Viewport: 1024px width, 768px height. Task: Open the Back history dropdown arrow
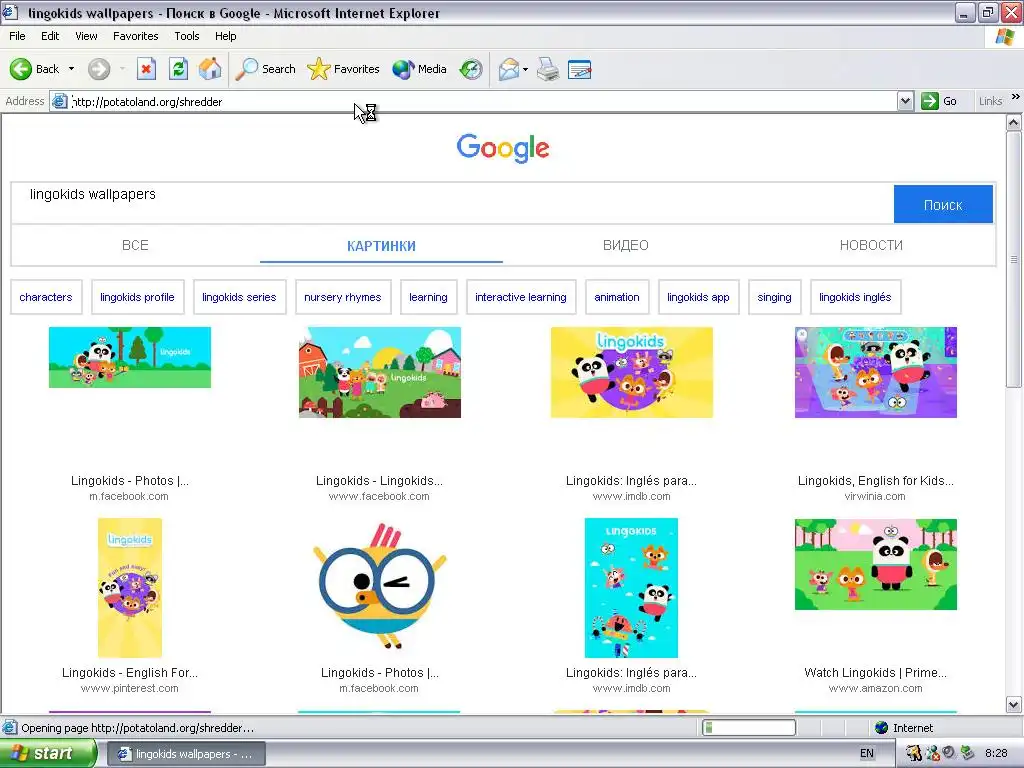pos(71,69)
